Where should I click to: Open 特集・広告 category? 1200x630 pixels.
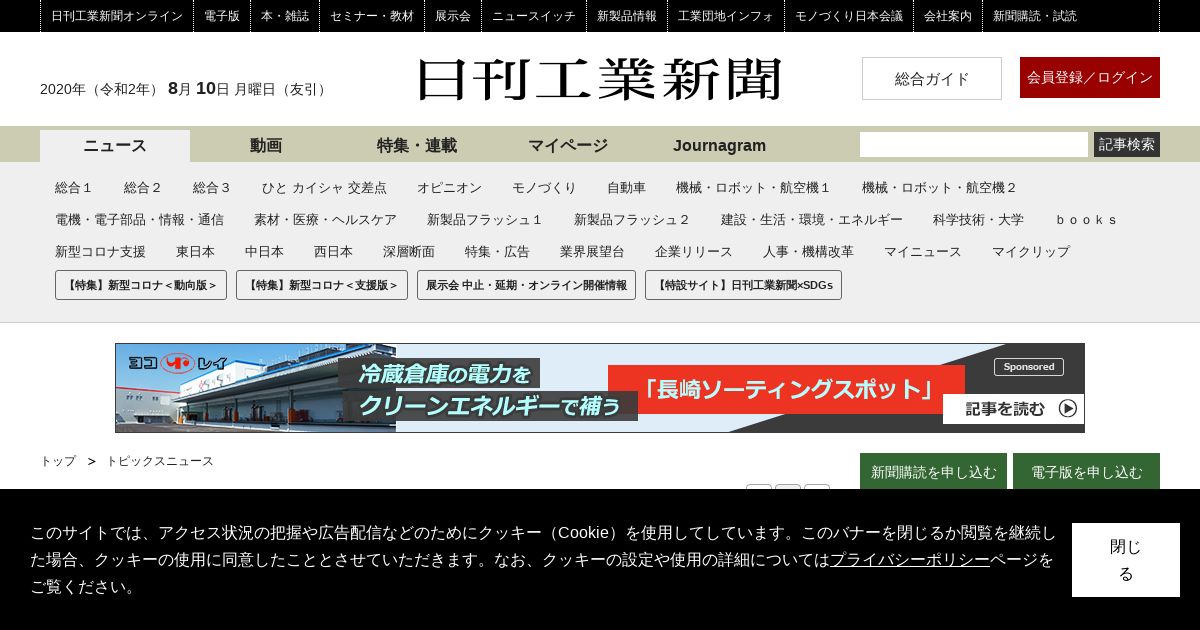tap(497, 252)
